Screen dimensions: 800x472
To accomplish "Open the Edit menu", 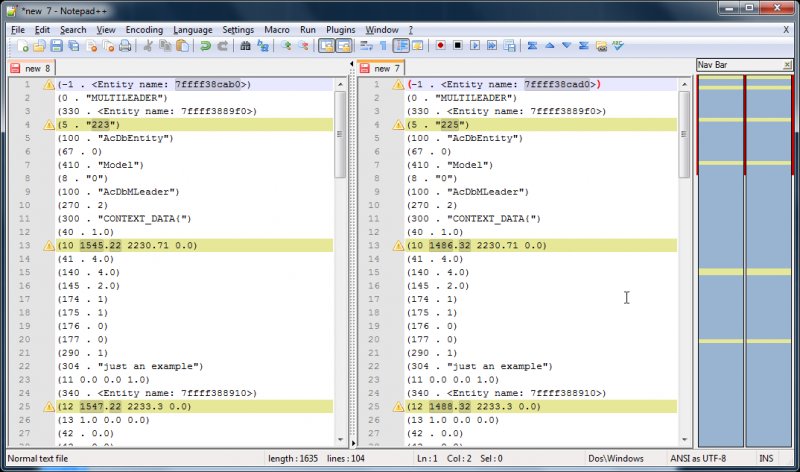I will [x=42, y=30].
